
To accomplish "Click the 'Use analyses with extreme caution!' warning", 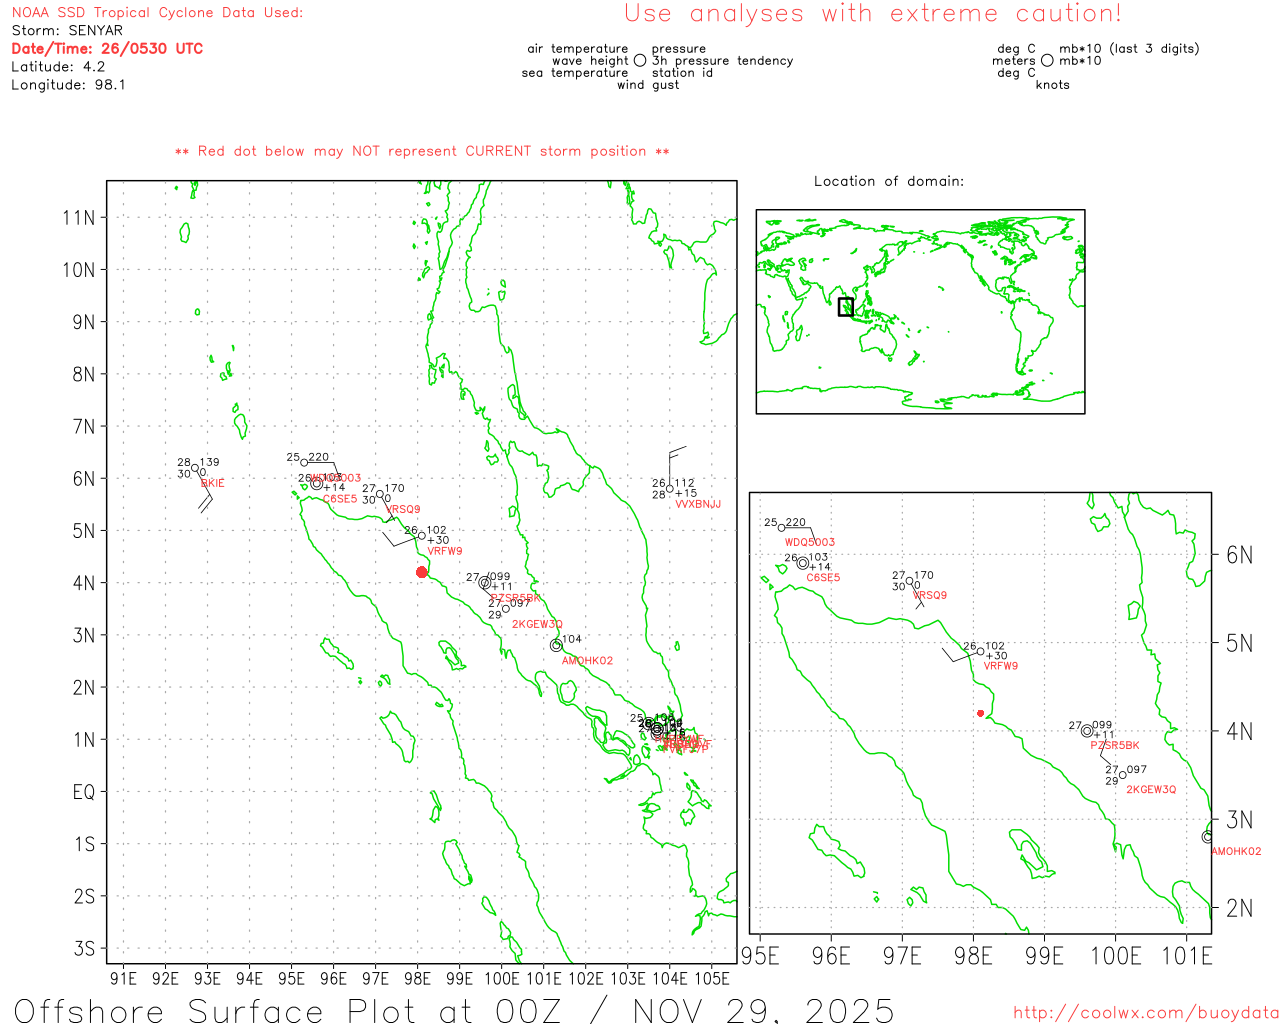I will (872, 14).
